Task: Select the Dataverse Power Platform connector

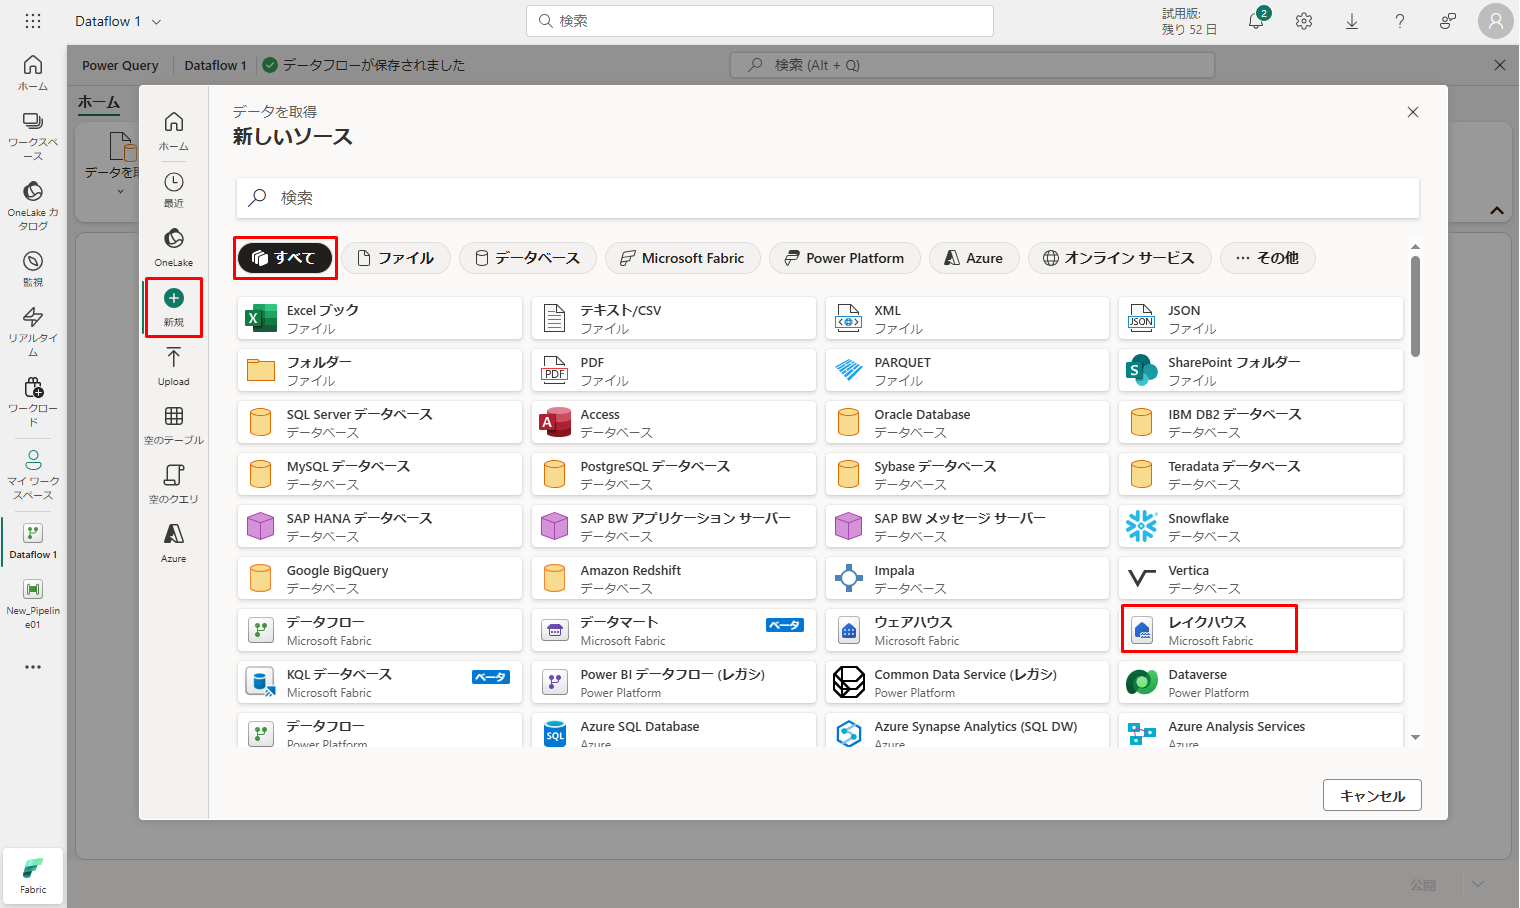Action: pyautogui.click(x=1260, y=683)
